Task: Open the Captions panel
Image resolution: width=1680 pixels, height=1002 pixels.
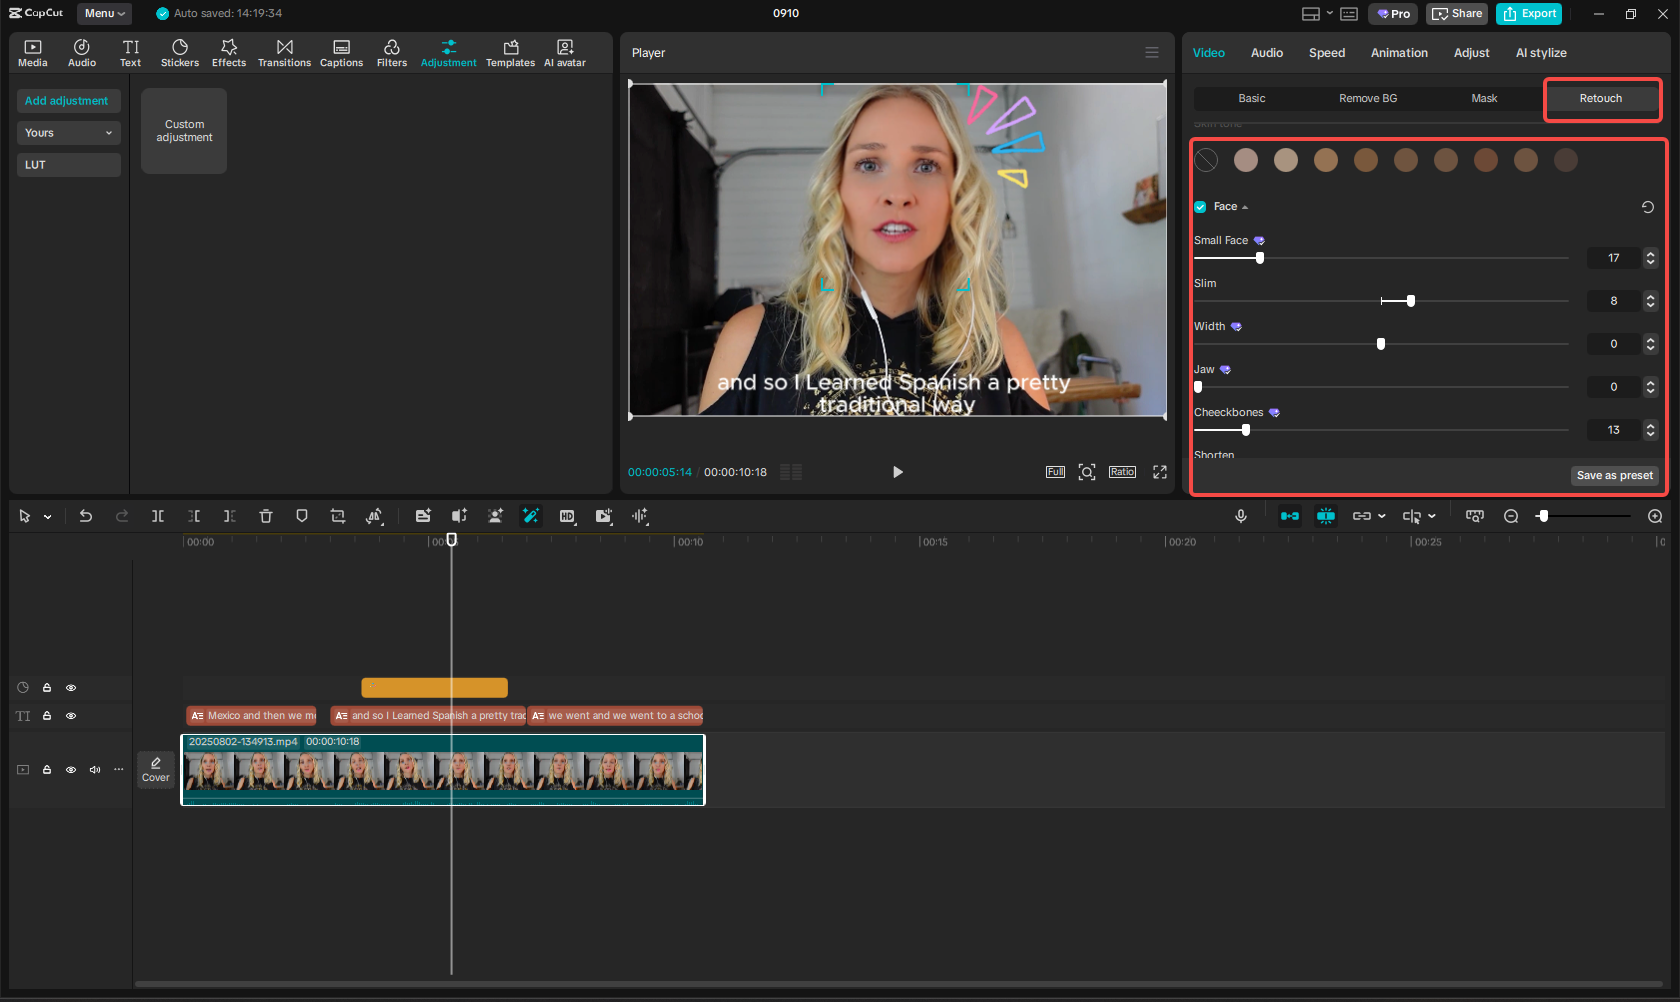Action: point(341,52)
